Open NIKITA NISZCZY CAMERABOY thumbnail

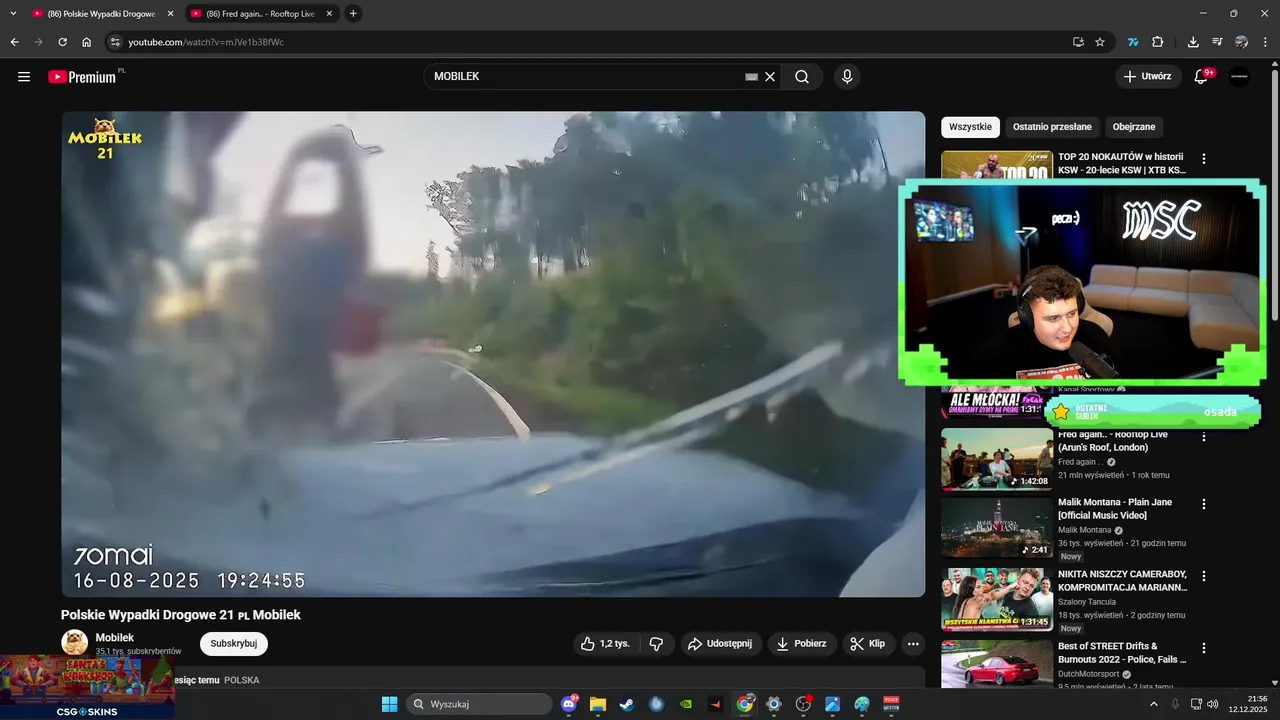[x=997, y=599]
